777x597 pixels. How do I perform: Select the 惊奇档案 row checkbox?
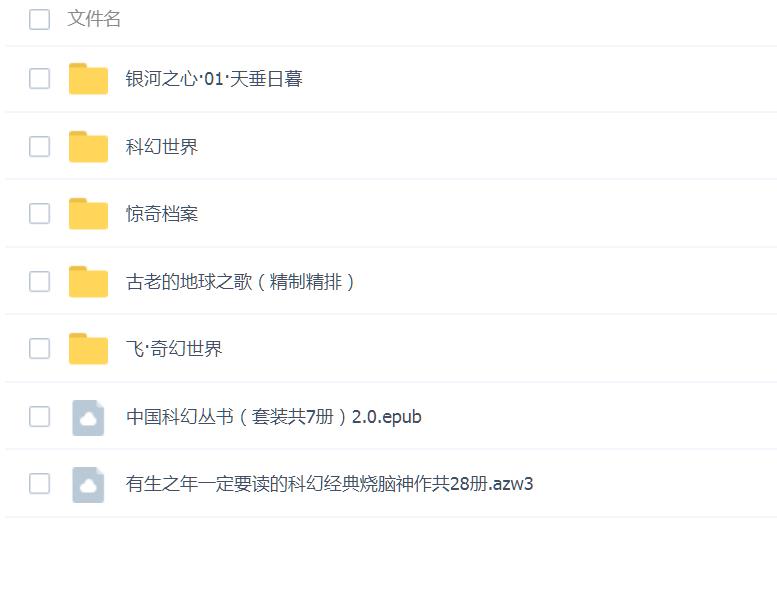[40, 214]
